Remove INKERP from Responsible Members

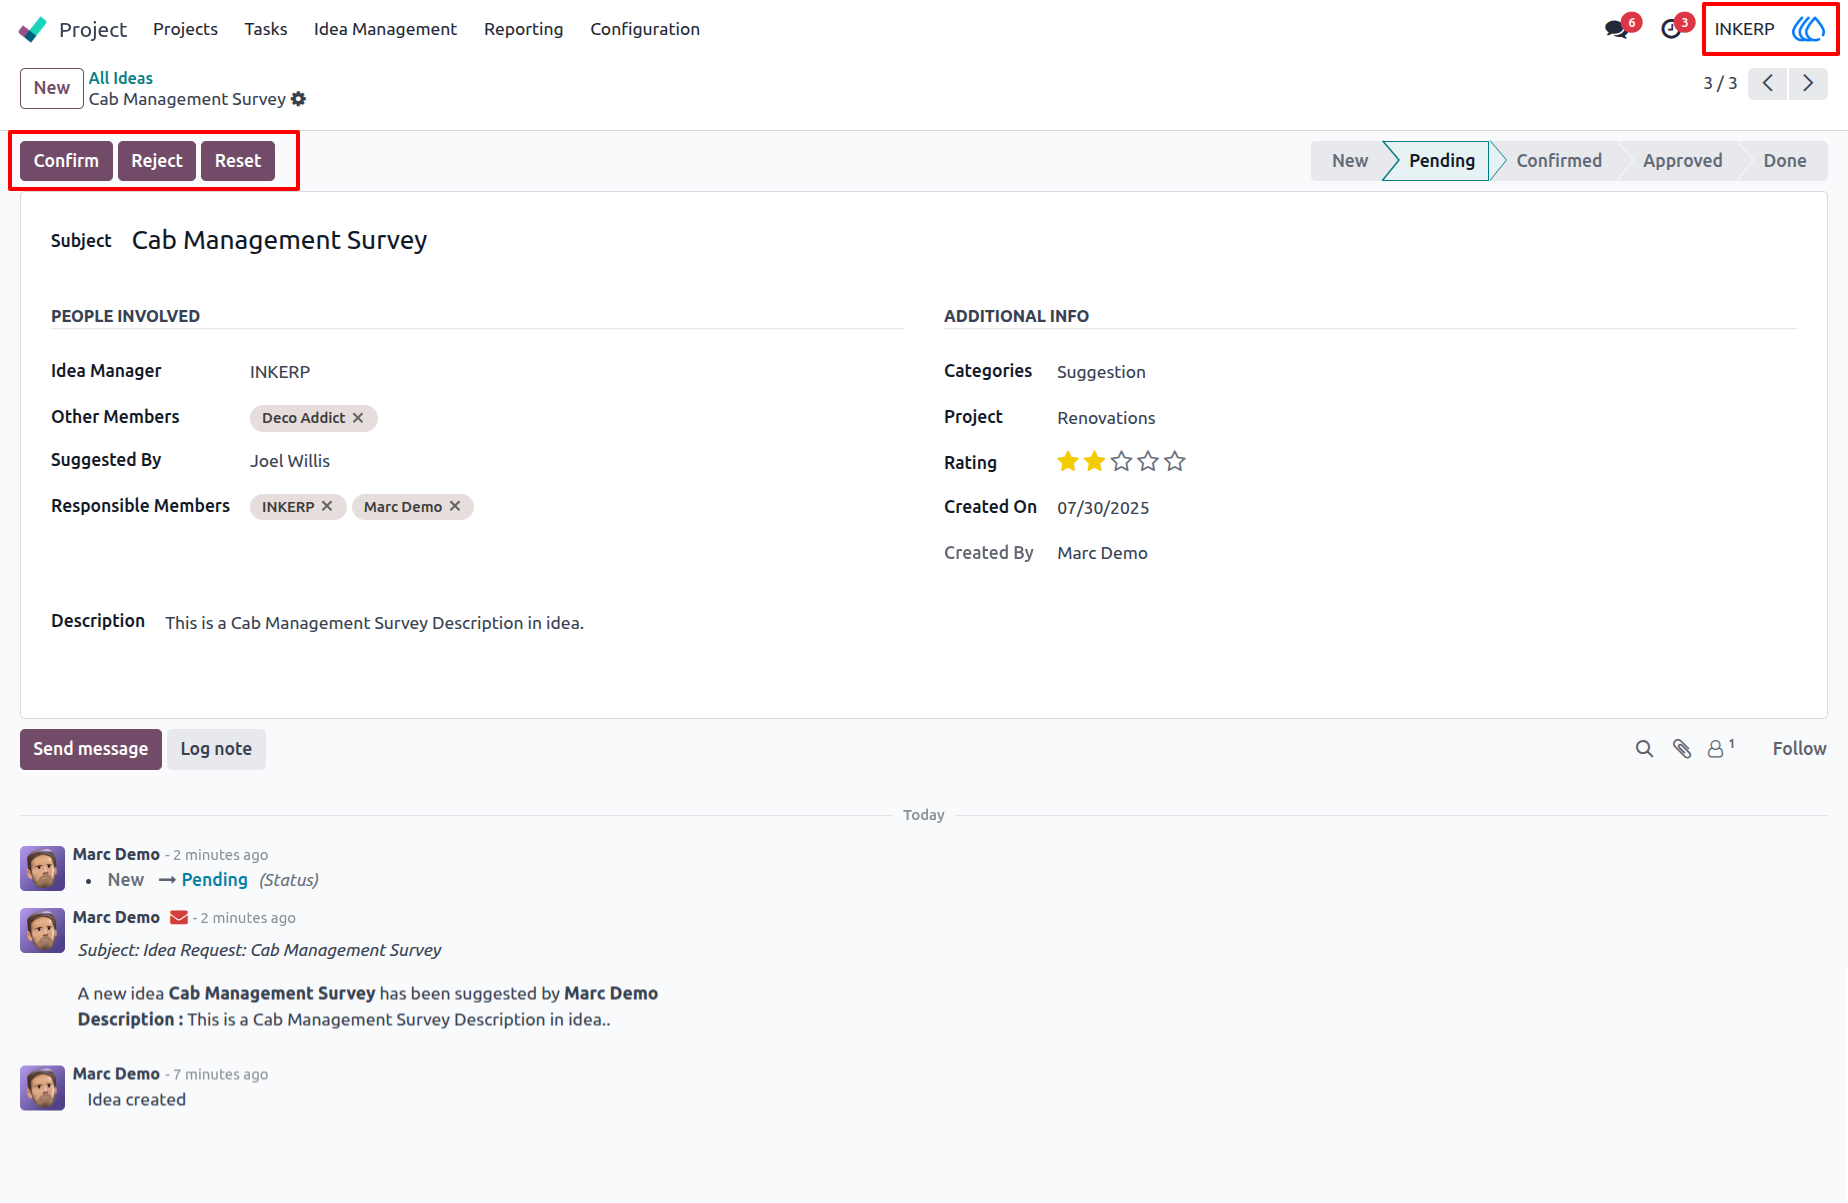pos(327,506)
